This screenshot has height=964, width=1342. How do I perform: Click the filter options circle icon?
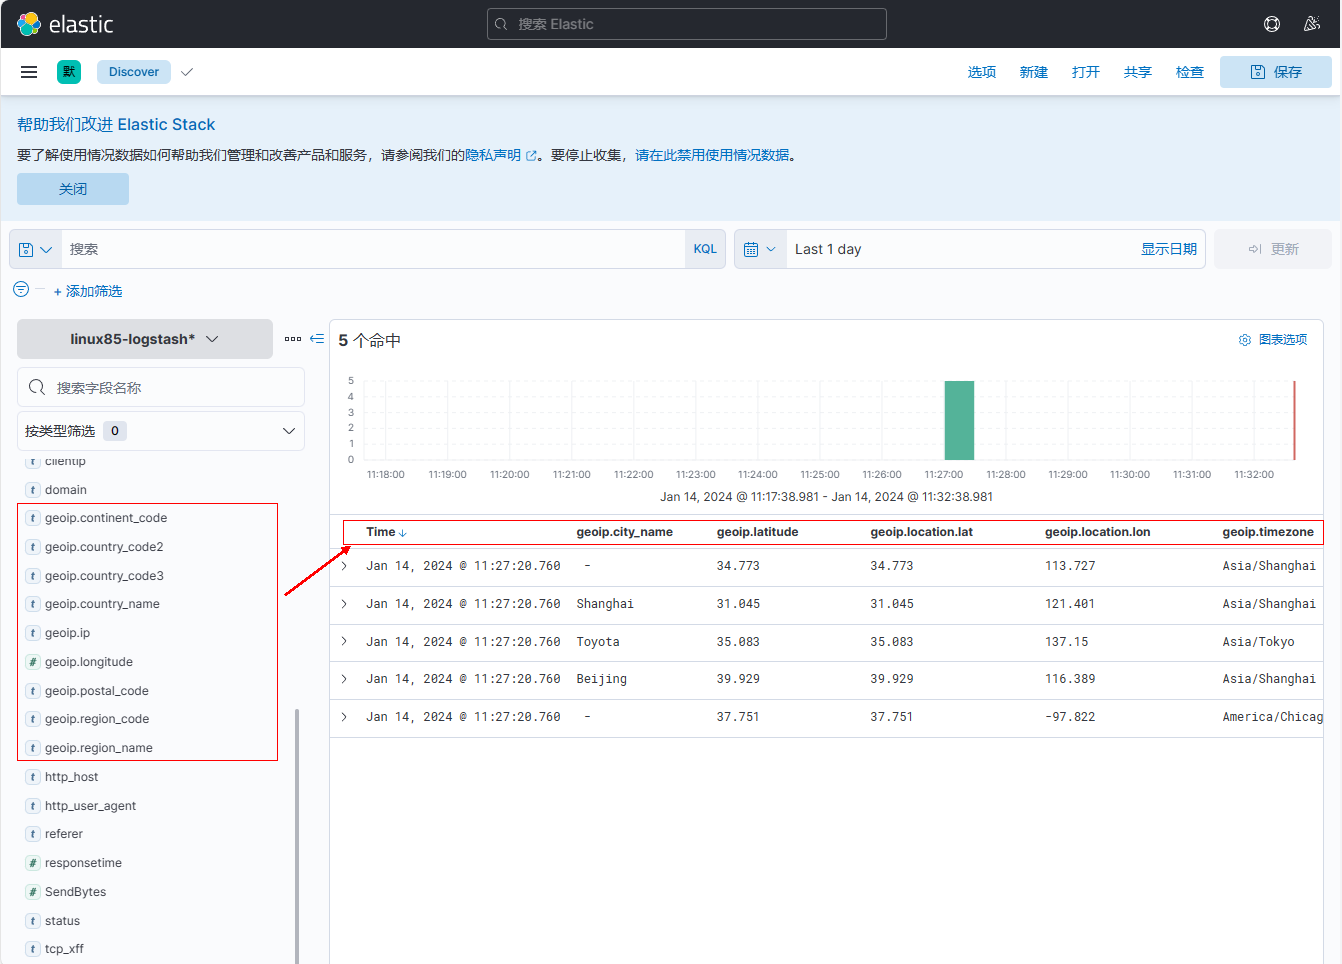pos(21,290)
